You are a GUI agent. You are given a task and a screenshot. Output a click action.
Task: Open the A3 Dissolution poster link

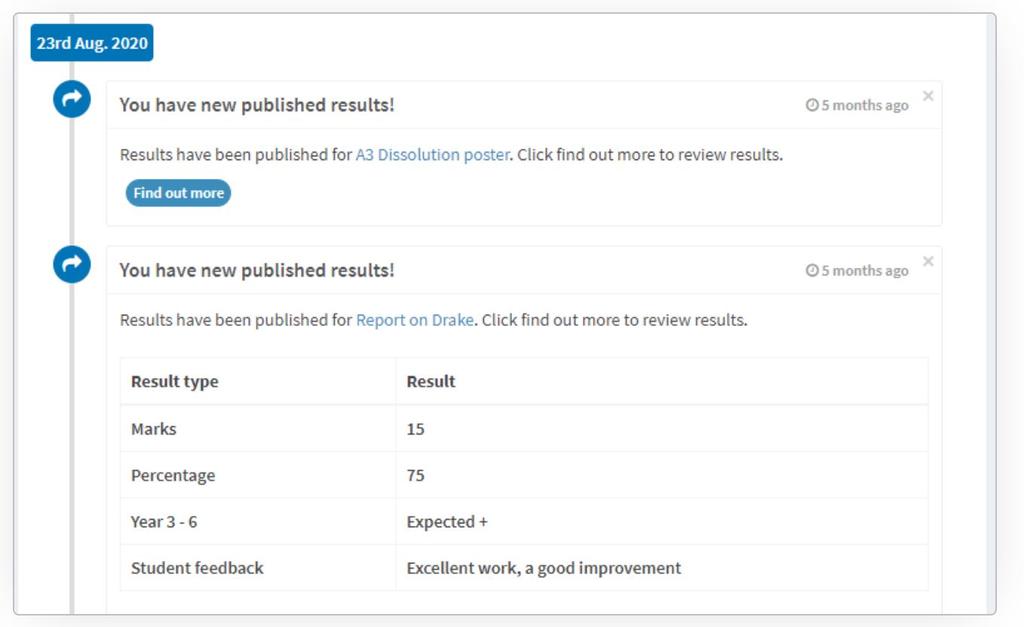(432, 155)
